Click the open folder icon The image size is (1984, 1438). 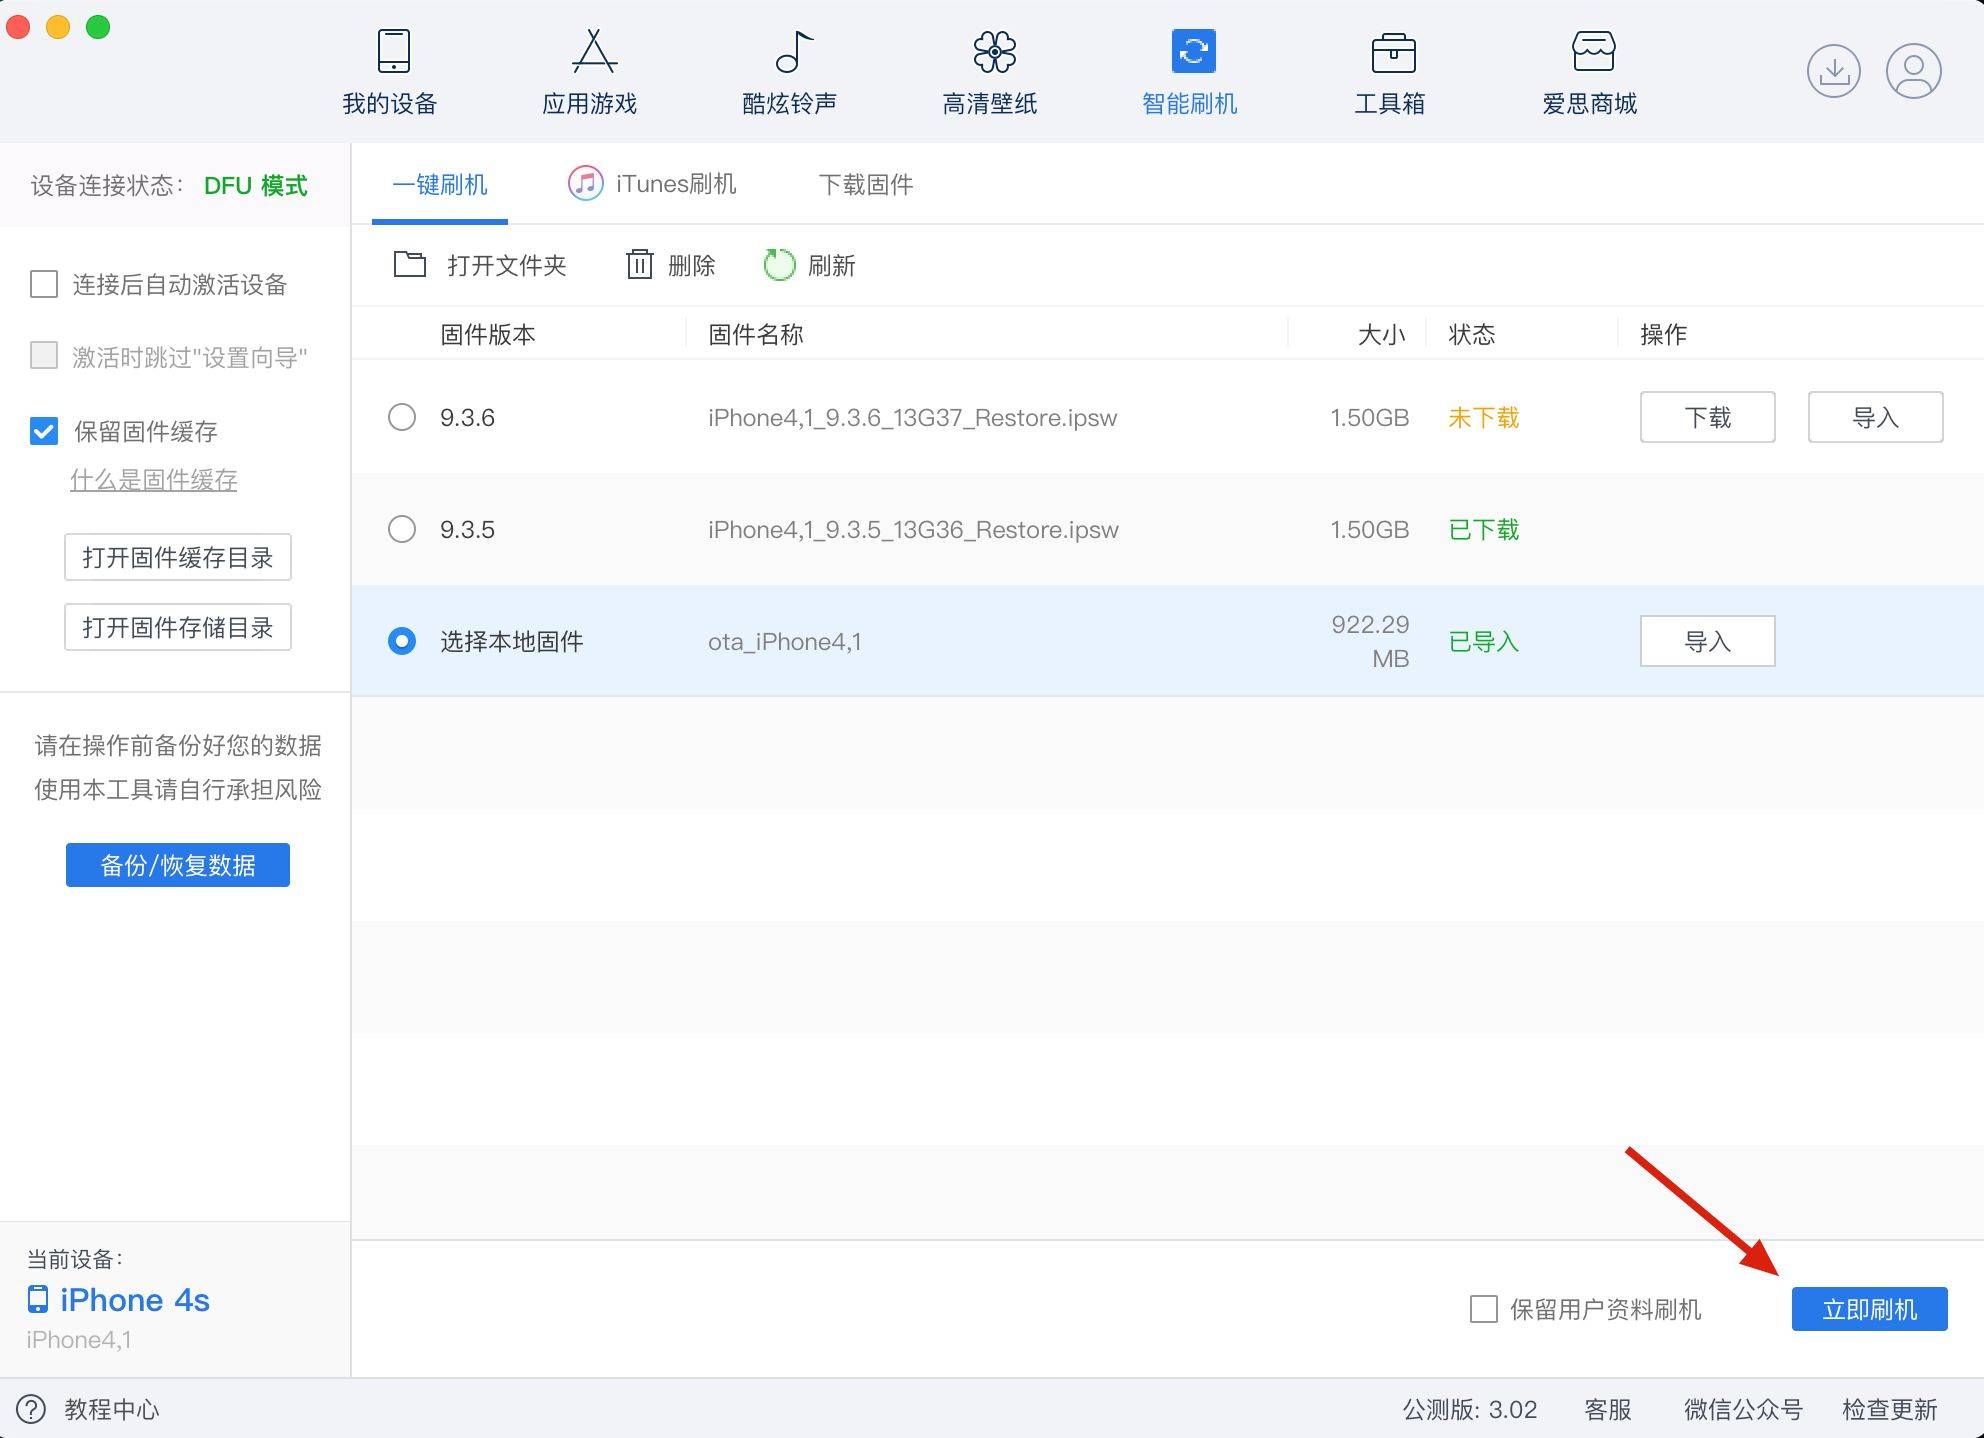(x=410, y=265)
